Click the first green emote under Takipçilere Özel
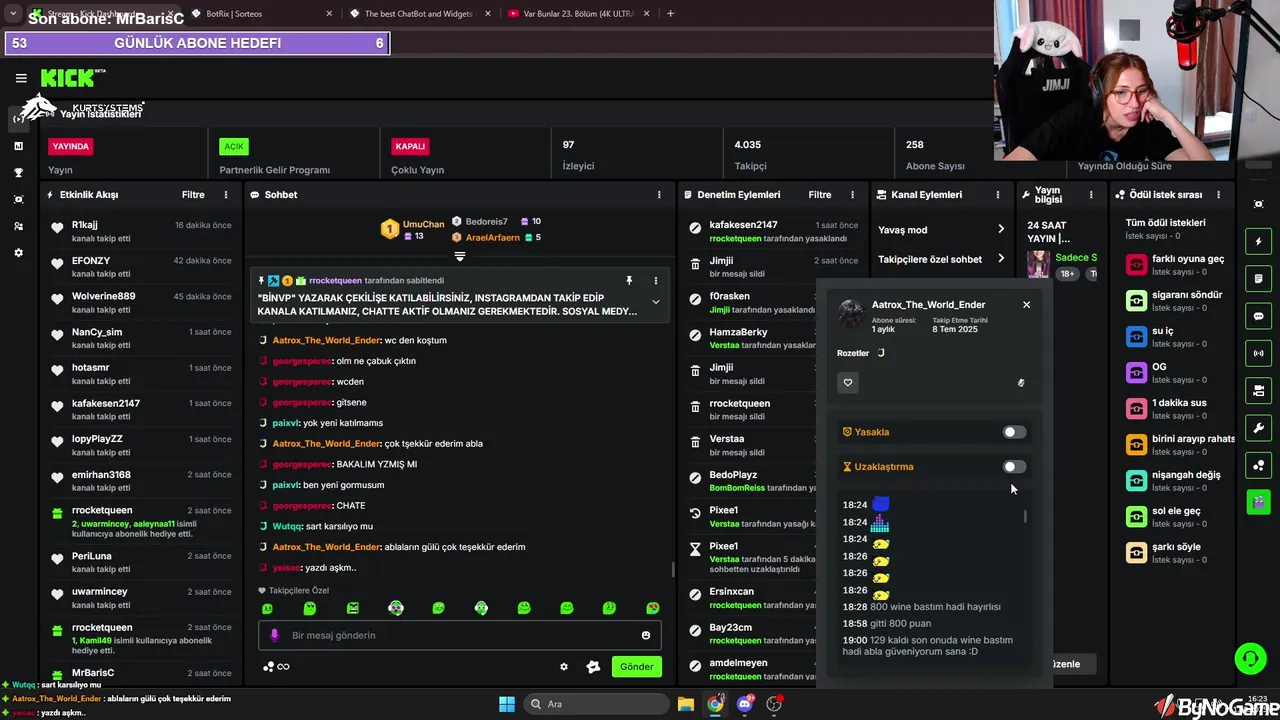The width and height of the screenshot is (1280, 720). tap(267, 608)
